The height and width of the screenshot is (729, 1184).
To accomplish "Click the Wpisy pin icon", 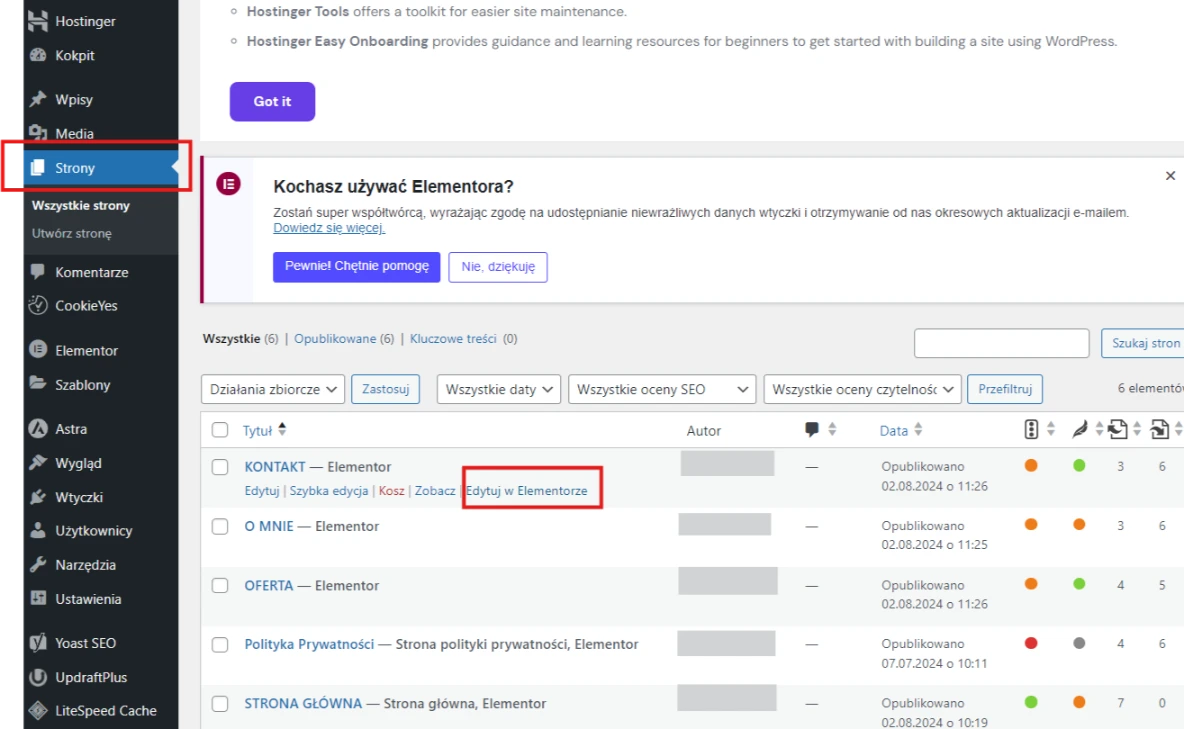I will click(x=38, y=100).
